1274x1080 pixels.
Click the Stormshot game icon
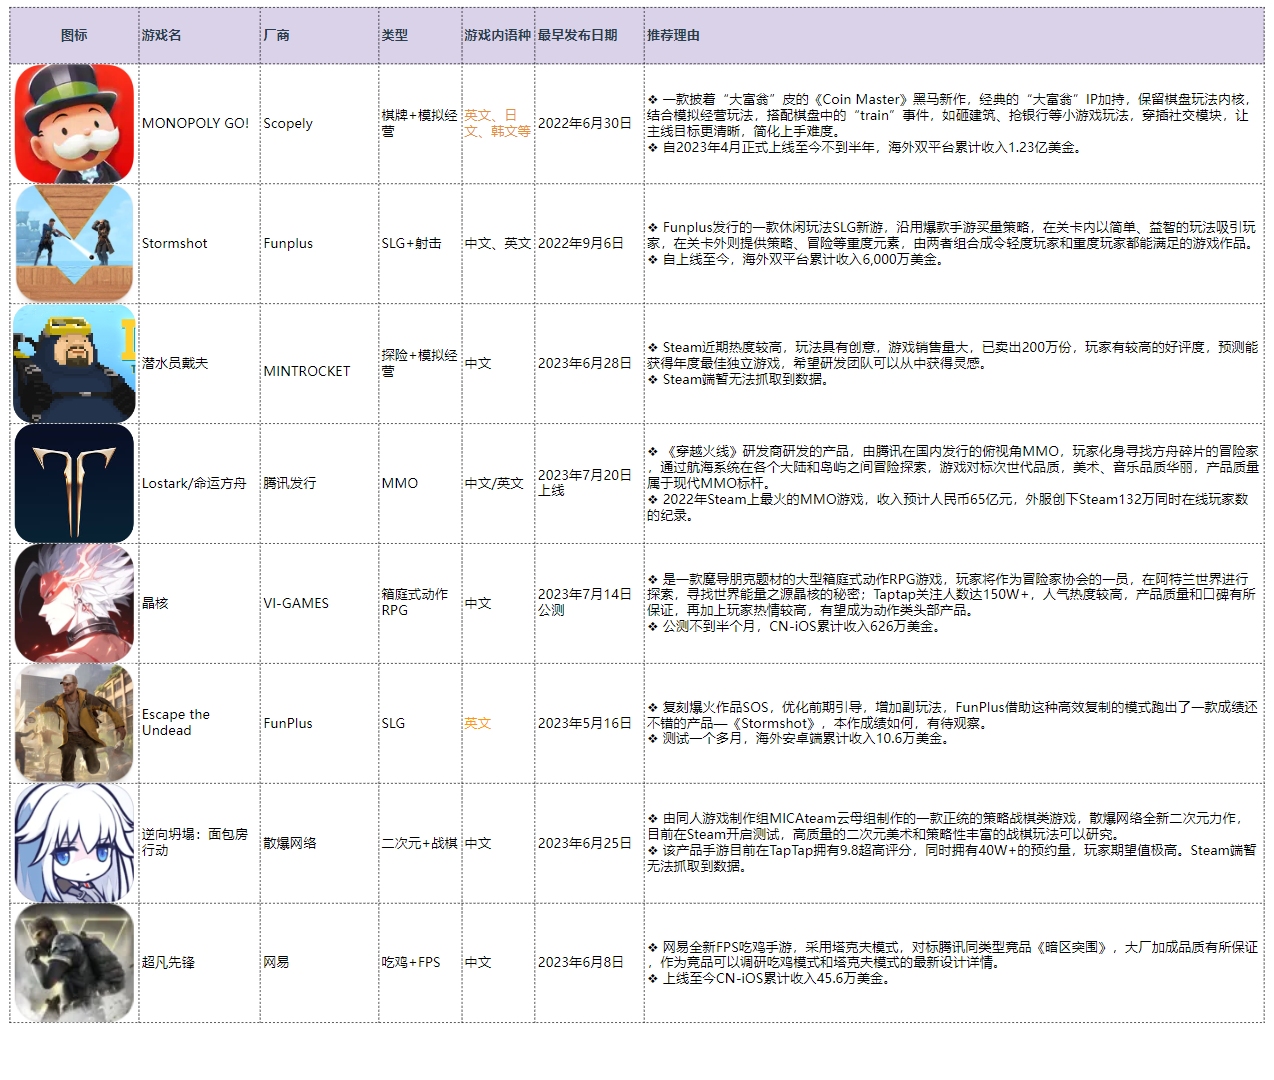point(74,243)
